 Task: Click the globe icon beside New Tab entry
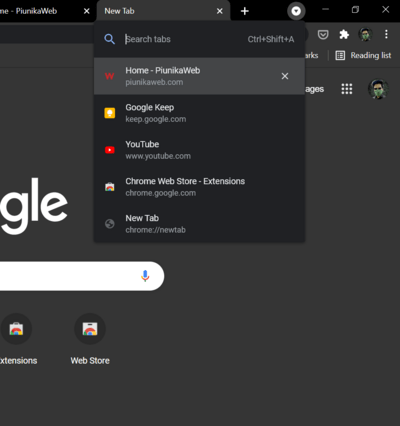[110, 224]
